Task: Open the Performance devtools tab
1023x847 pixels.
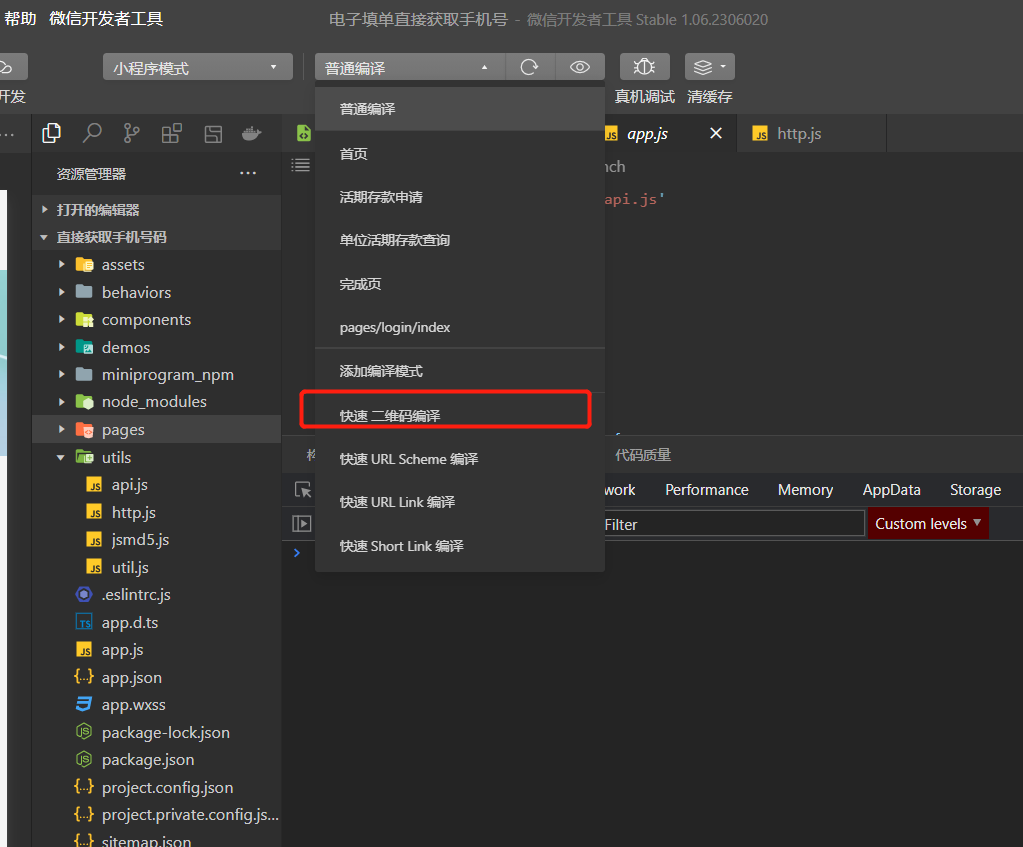Action: pos(707,490)
